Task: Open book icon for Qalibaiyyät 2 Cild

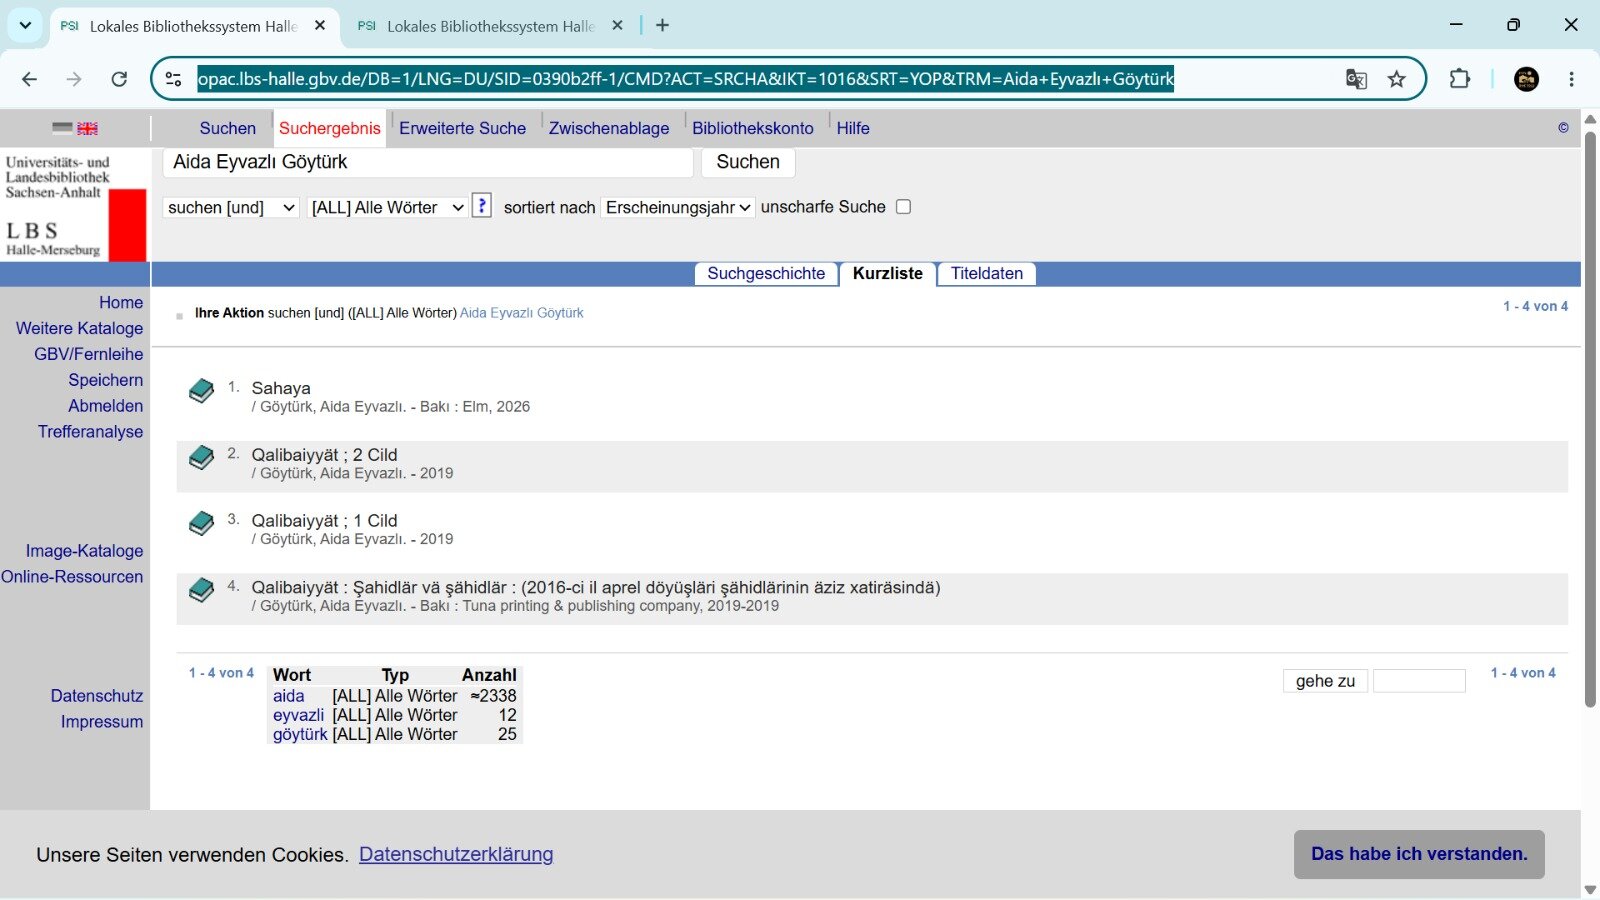Action: [201, 458]
